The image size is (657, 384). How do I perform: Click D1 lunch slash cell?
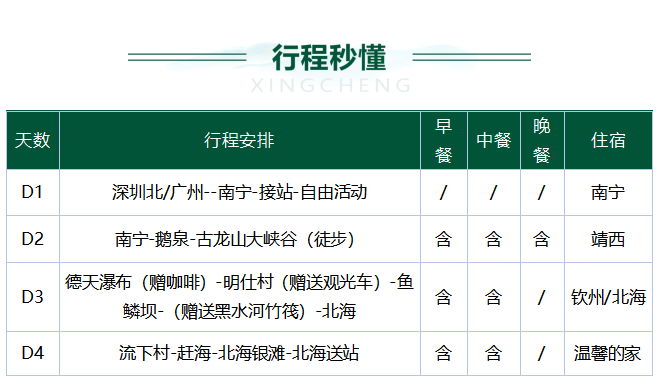[x=494, y=192]
